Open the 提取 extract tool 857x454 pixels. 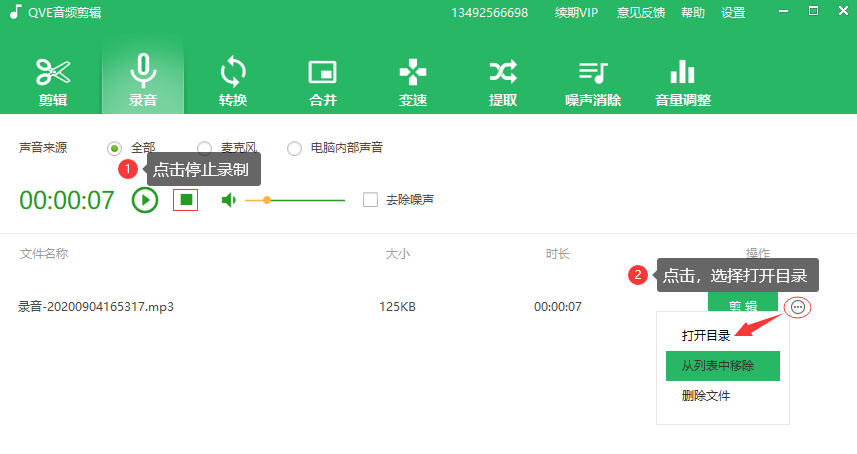[x=502, y=81]
